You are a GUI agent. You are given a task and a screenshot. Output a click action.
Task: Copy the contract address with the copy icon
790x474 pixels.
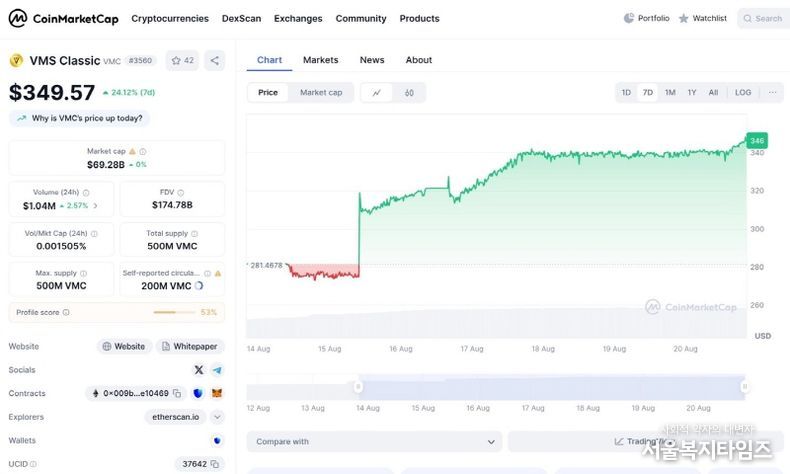click(x=177, y=393)
